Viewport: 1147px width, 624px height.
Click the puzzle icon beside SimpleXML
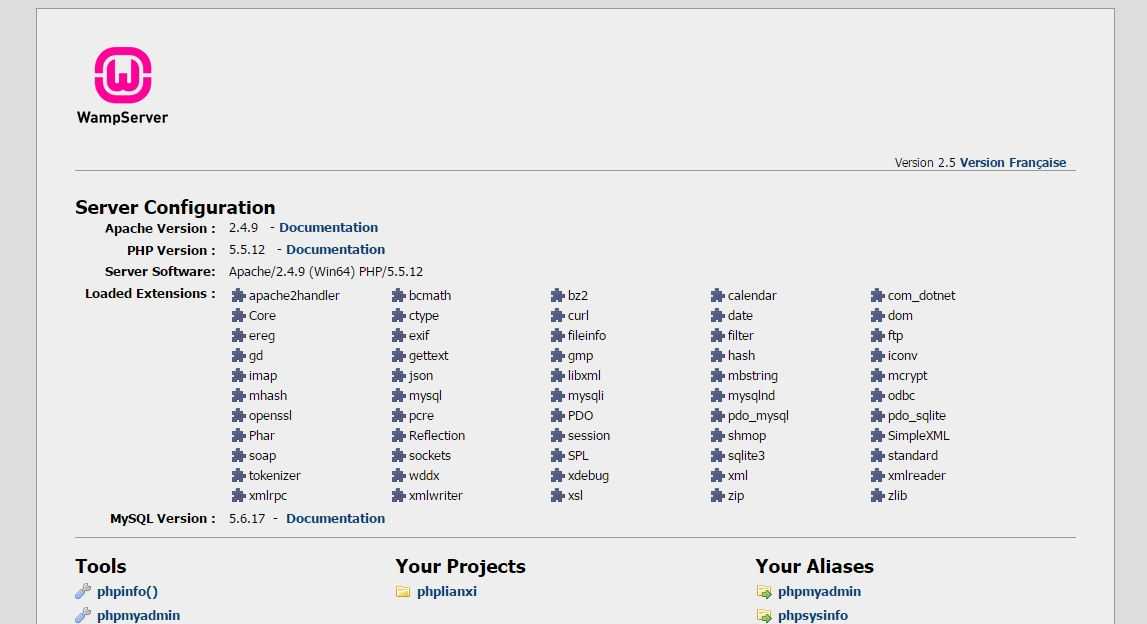(878, 435)
